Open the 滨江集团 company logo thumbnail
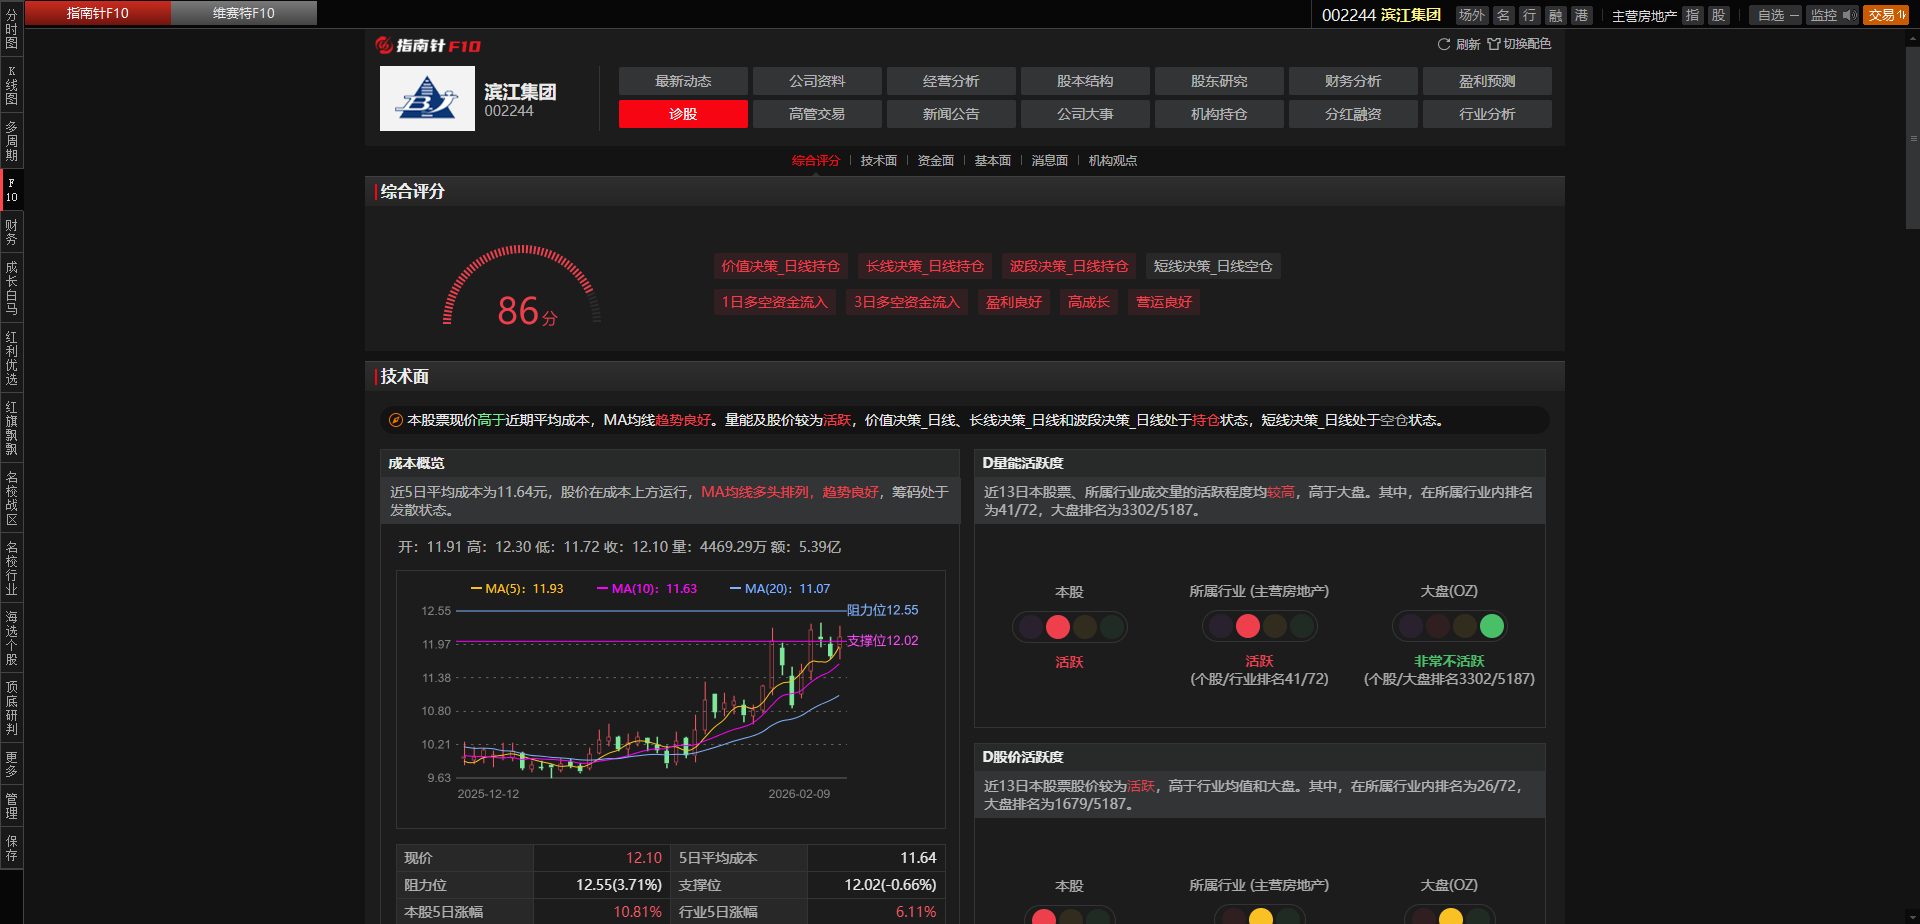This screenshot has width=1920, height=924. 427,99
